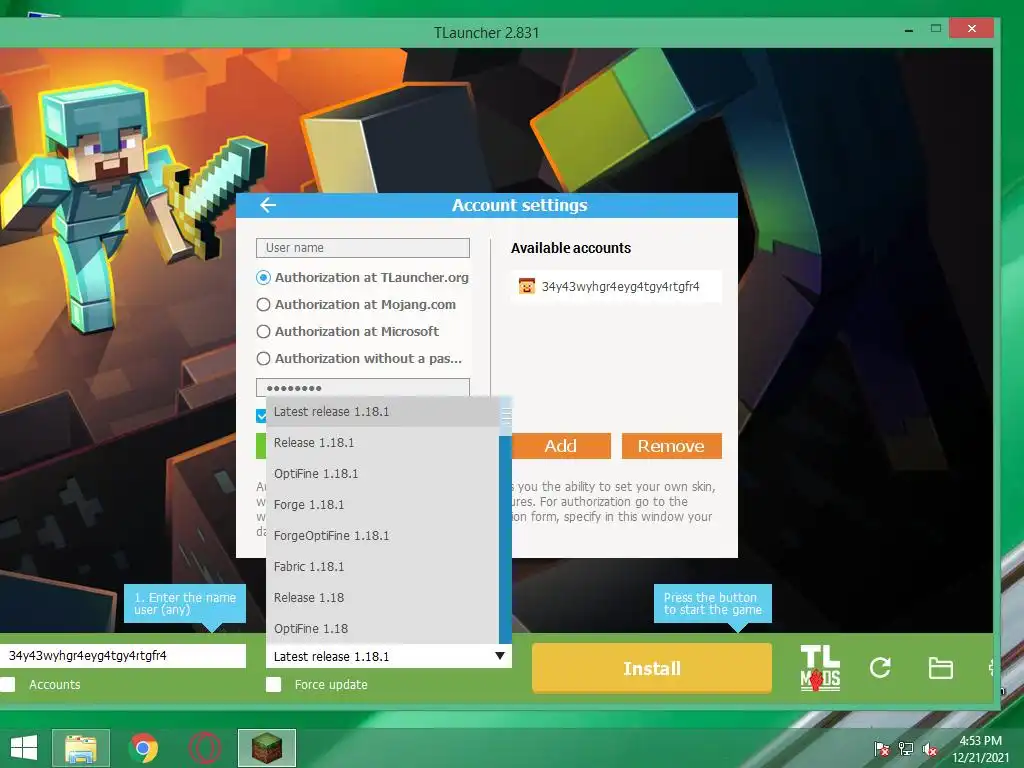Open the TLauncher taskbar icon

(266, 748)
